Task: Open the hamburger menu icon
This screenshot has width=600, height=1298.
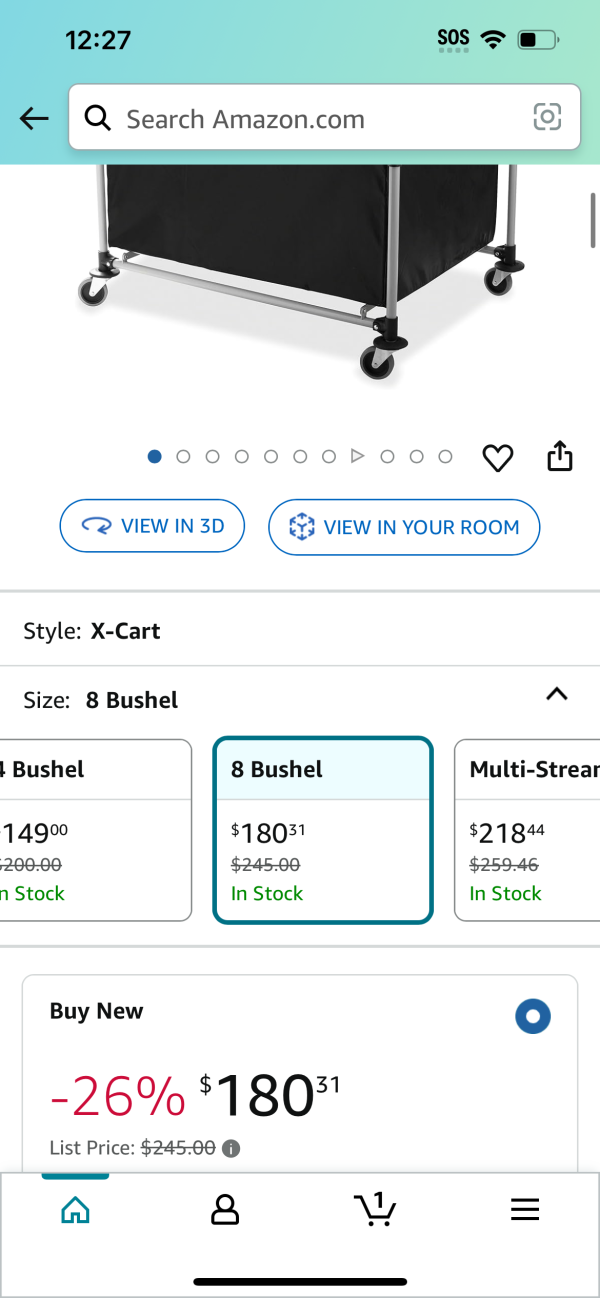Action: point(525,1210)
